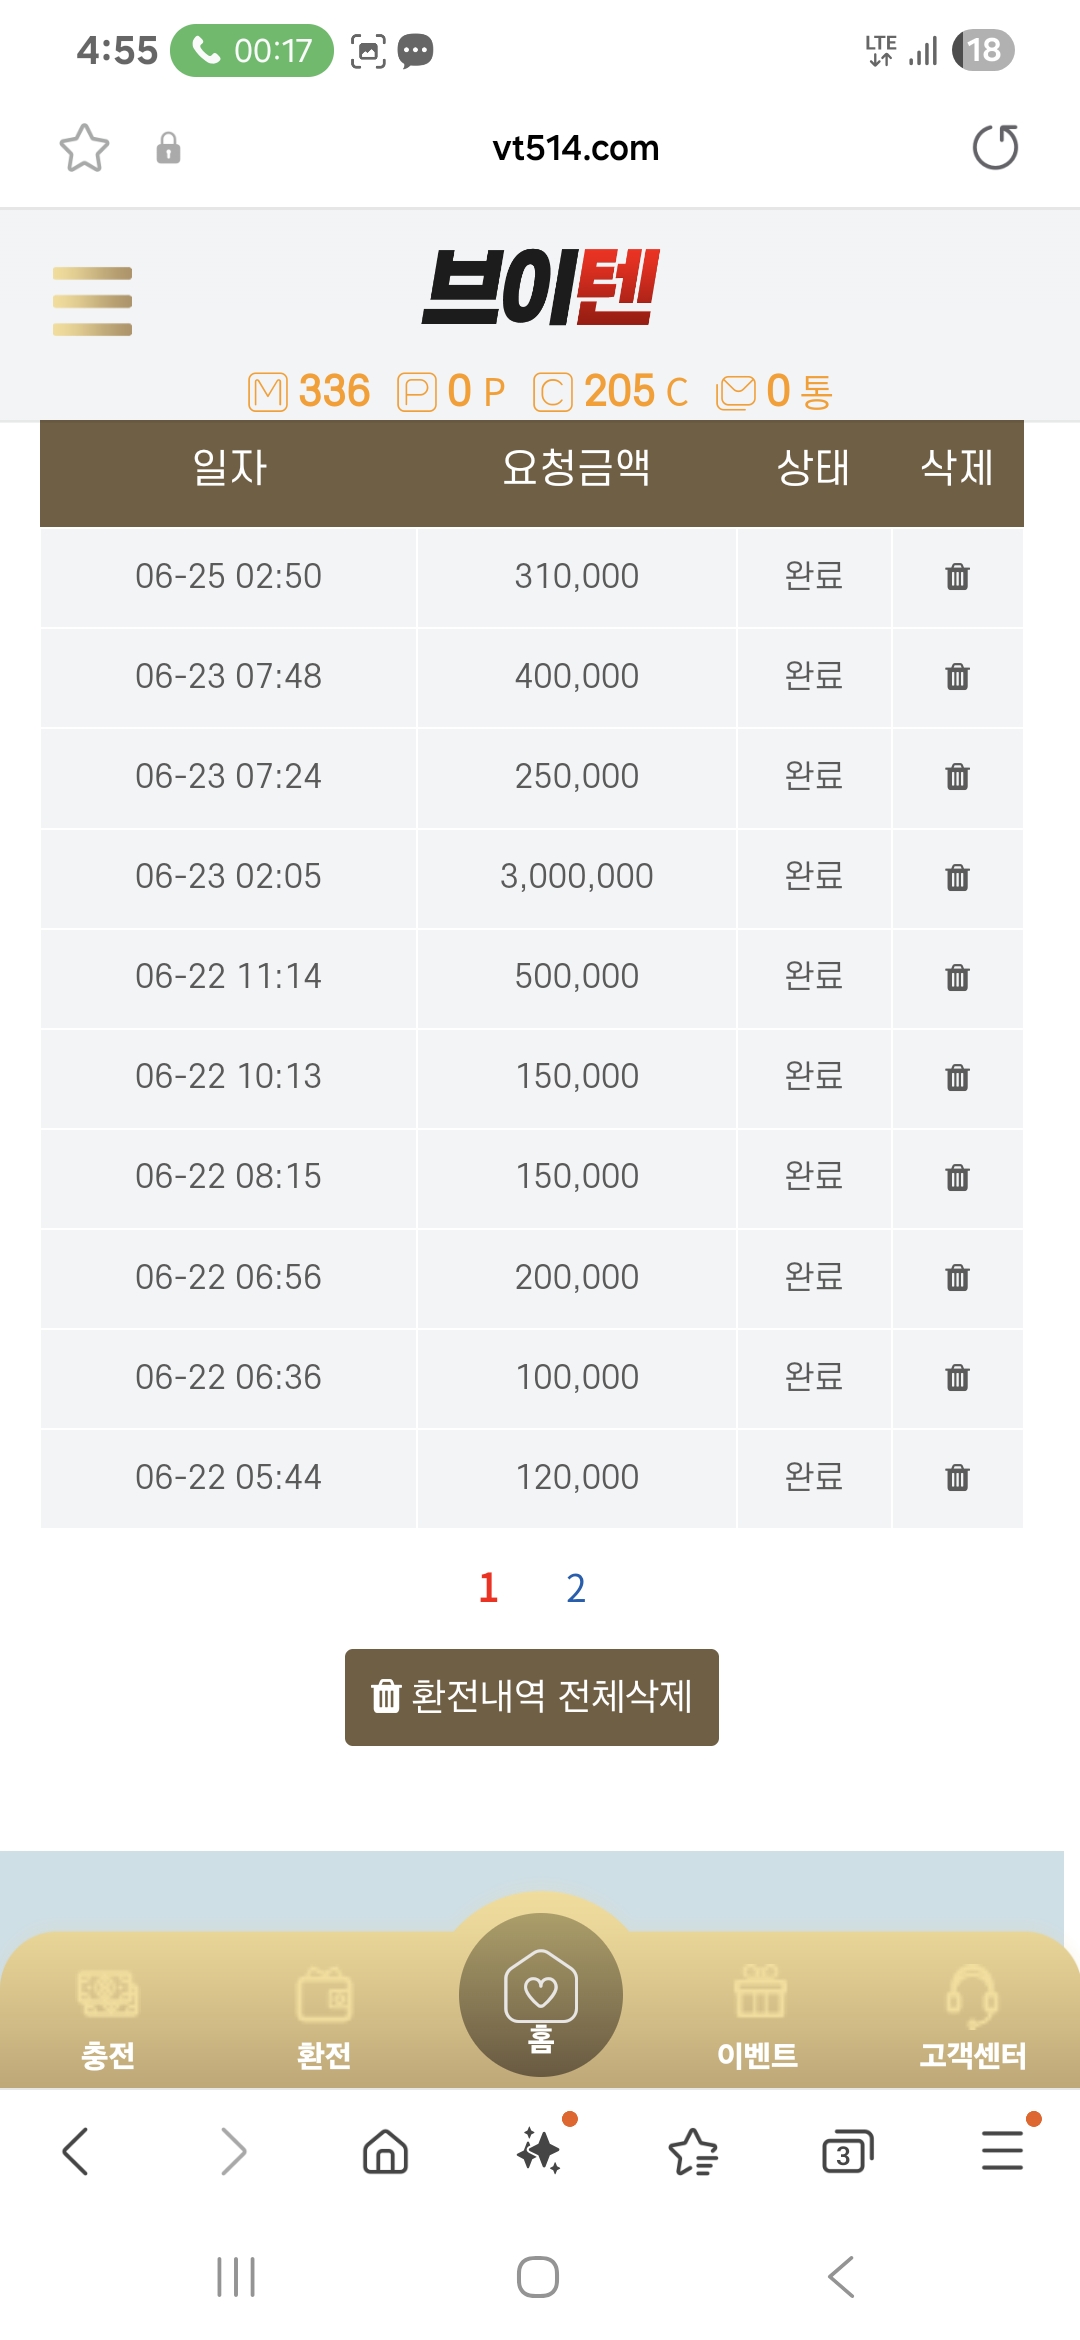Delete the 06-25 02:50 withdrawal record
The image size is (1080, 2340).
pos(957,577)
